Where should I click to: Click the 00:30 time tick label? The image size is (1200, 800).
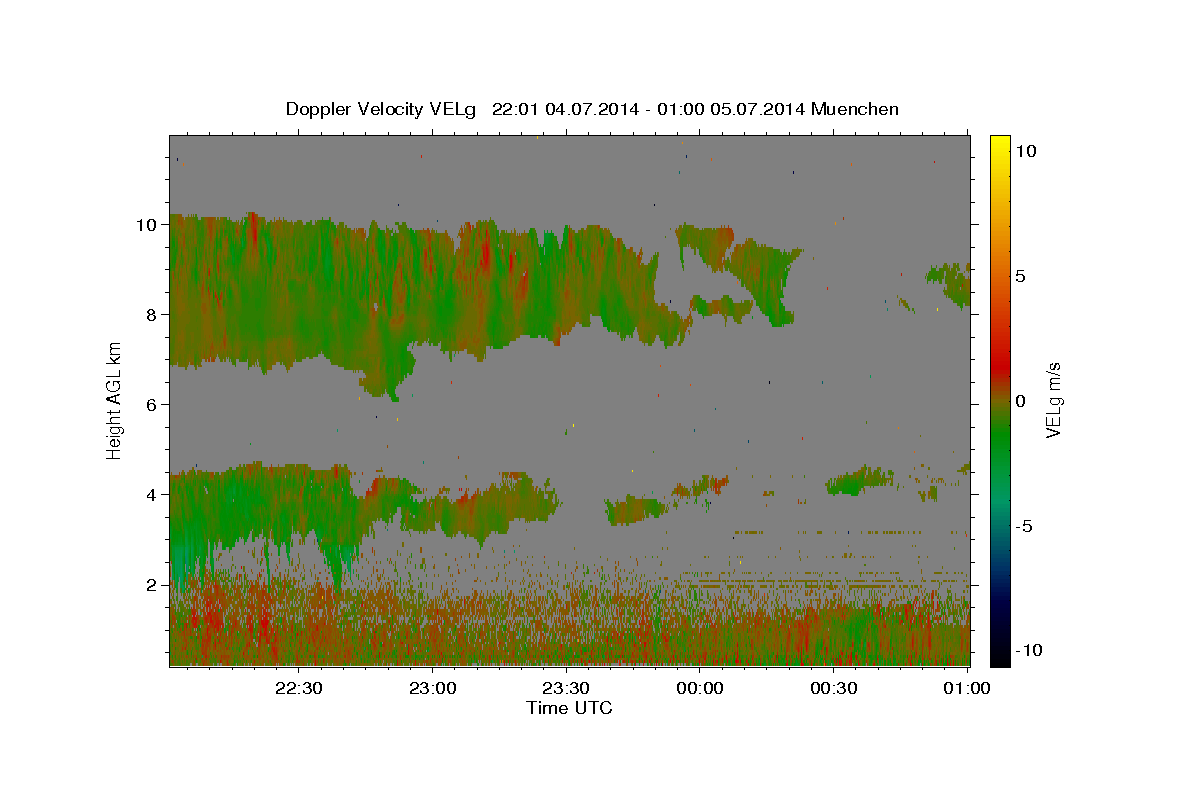(834, 688)
